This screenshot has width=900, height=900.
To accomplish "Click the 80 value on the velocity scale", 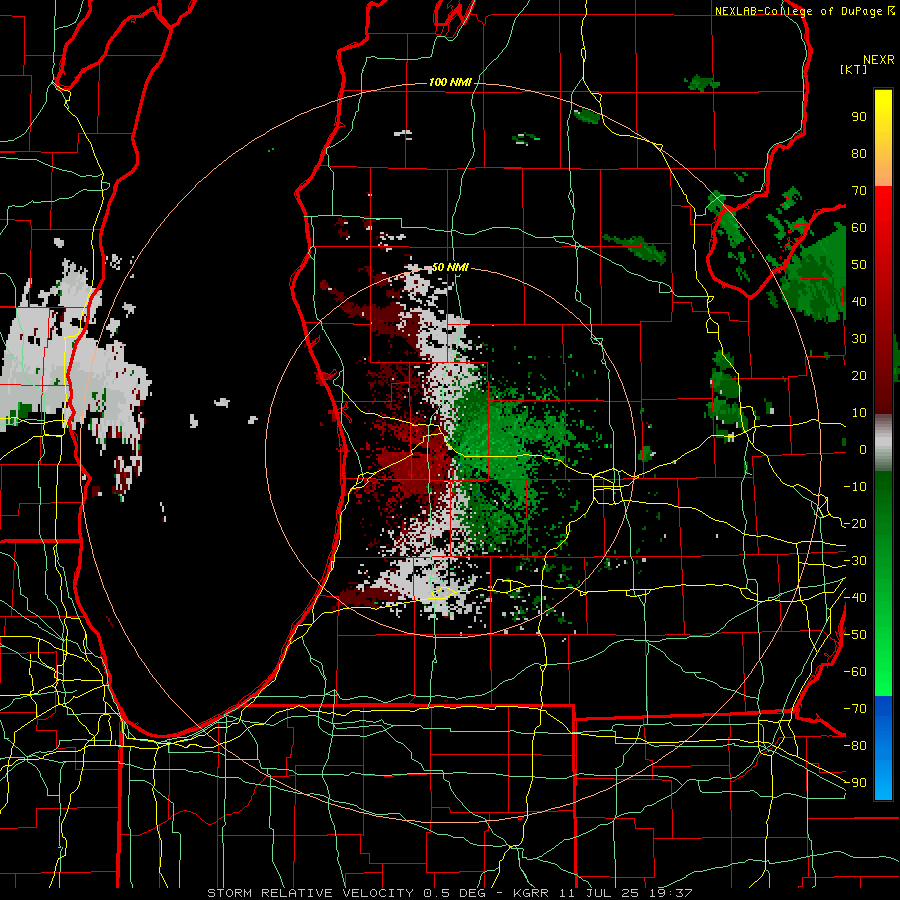I will [x=859, y=154].
